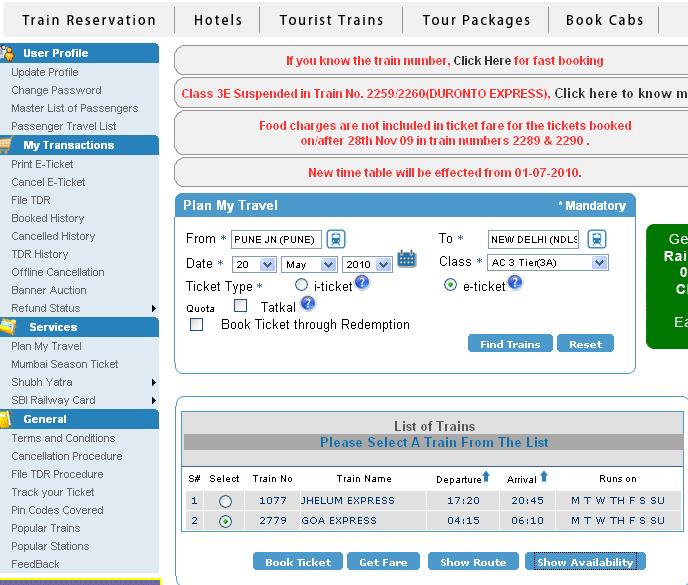Select the i-ticket radio button

pos(301,285)
